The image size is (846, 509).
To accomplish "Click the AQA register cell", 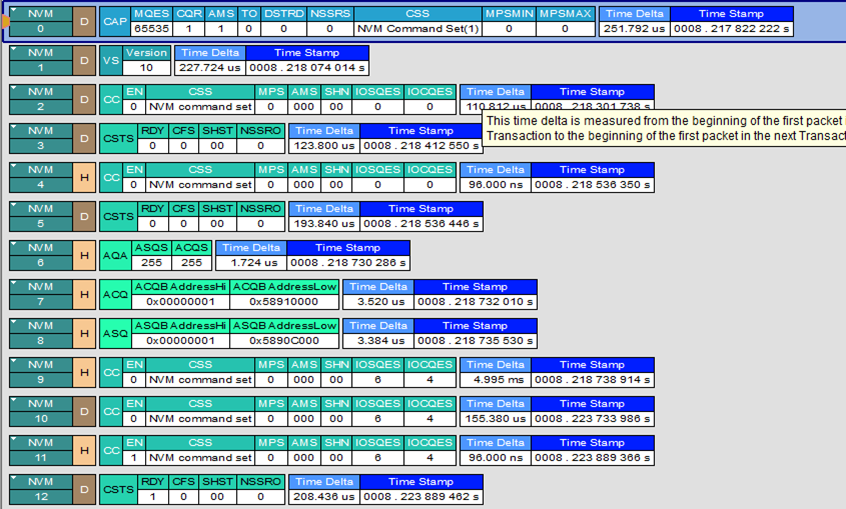I will point(114,256).
